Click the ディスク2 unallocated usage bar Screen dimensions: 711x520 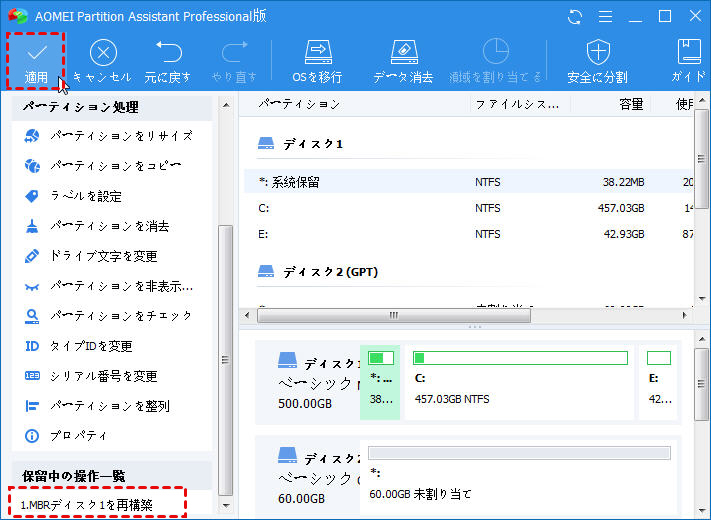tap(519, 452)
